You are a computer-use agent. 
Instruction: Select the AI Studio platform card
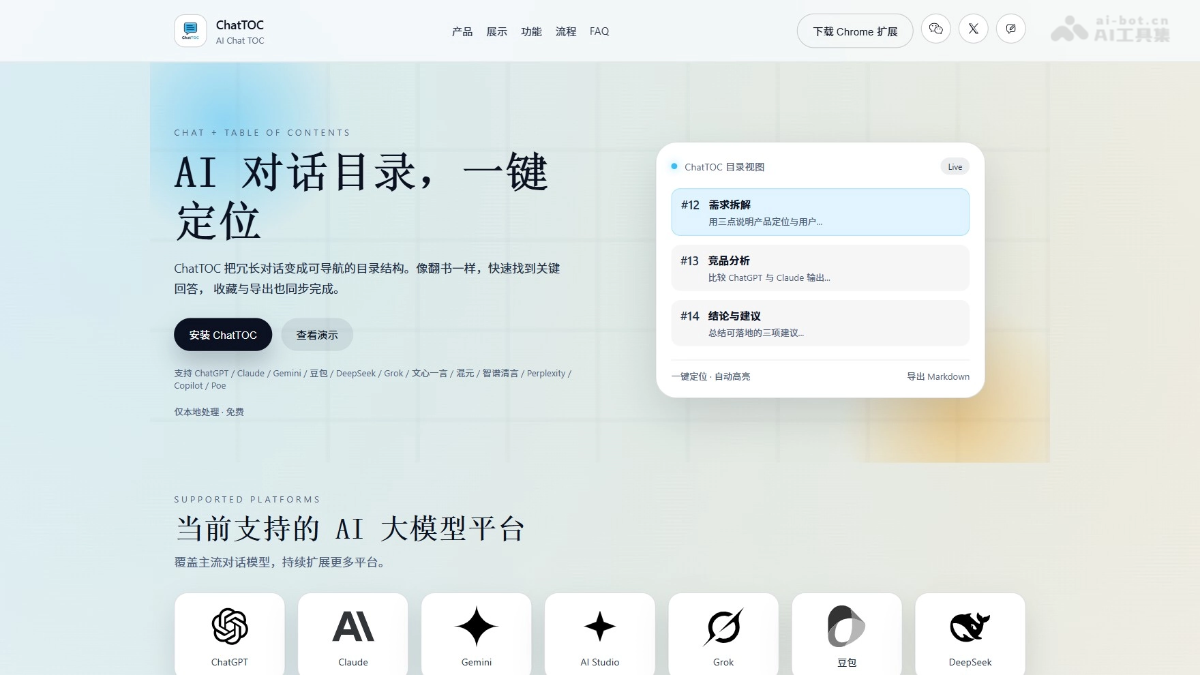pyautogui.click(x=600, y=634)
